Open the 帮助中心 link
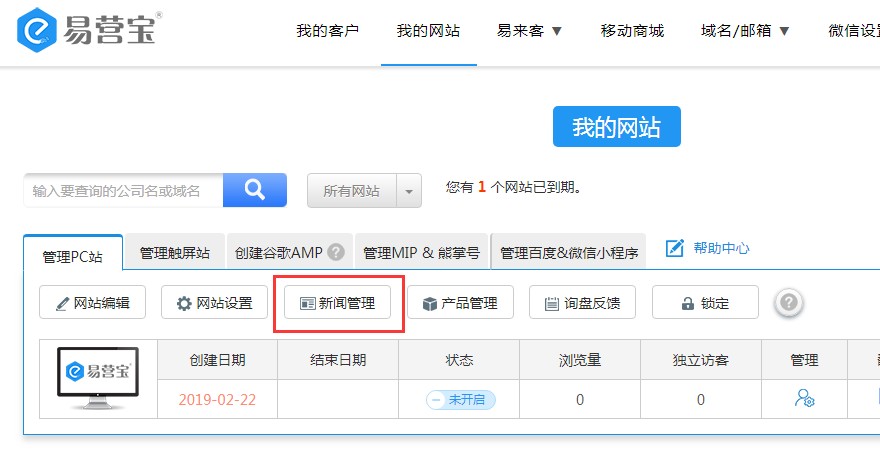This screenshot has width=880, height=457. click(721, 248)
